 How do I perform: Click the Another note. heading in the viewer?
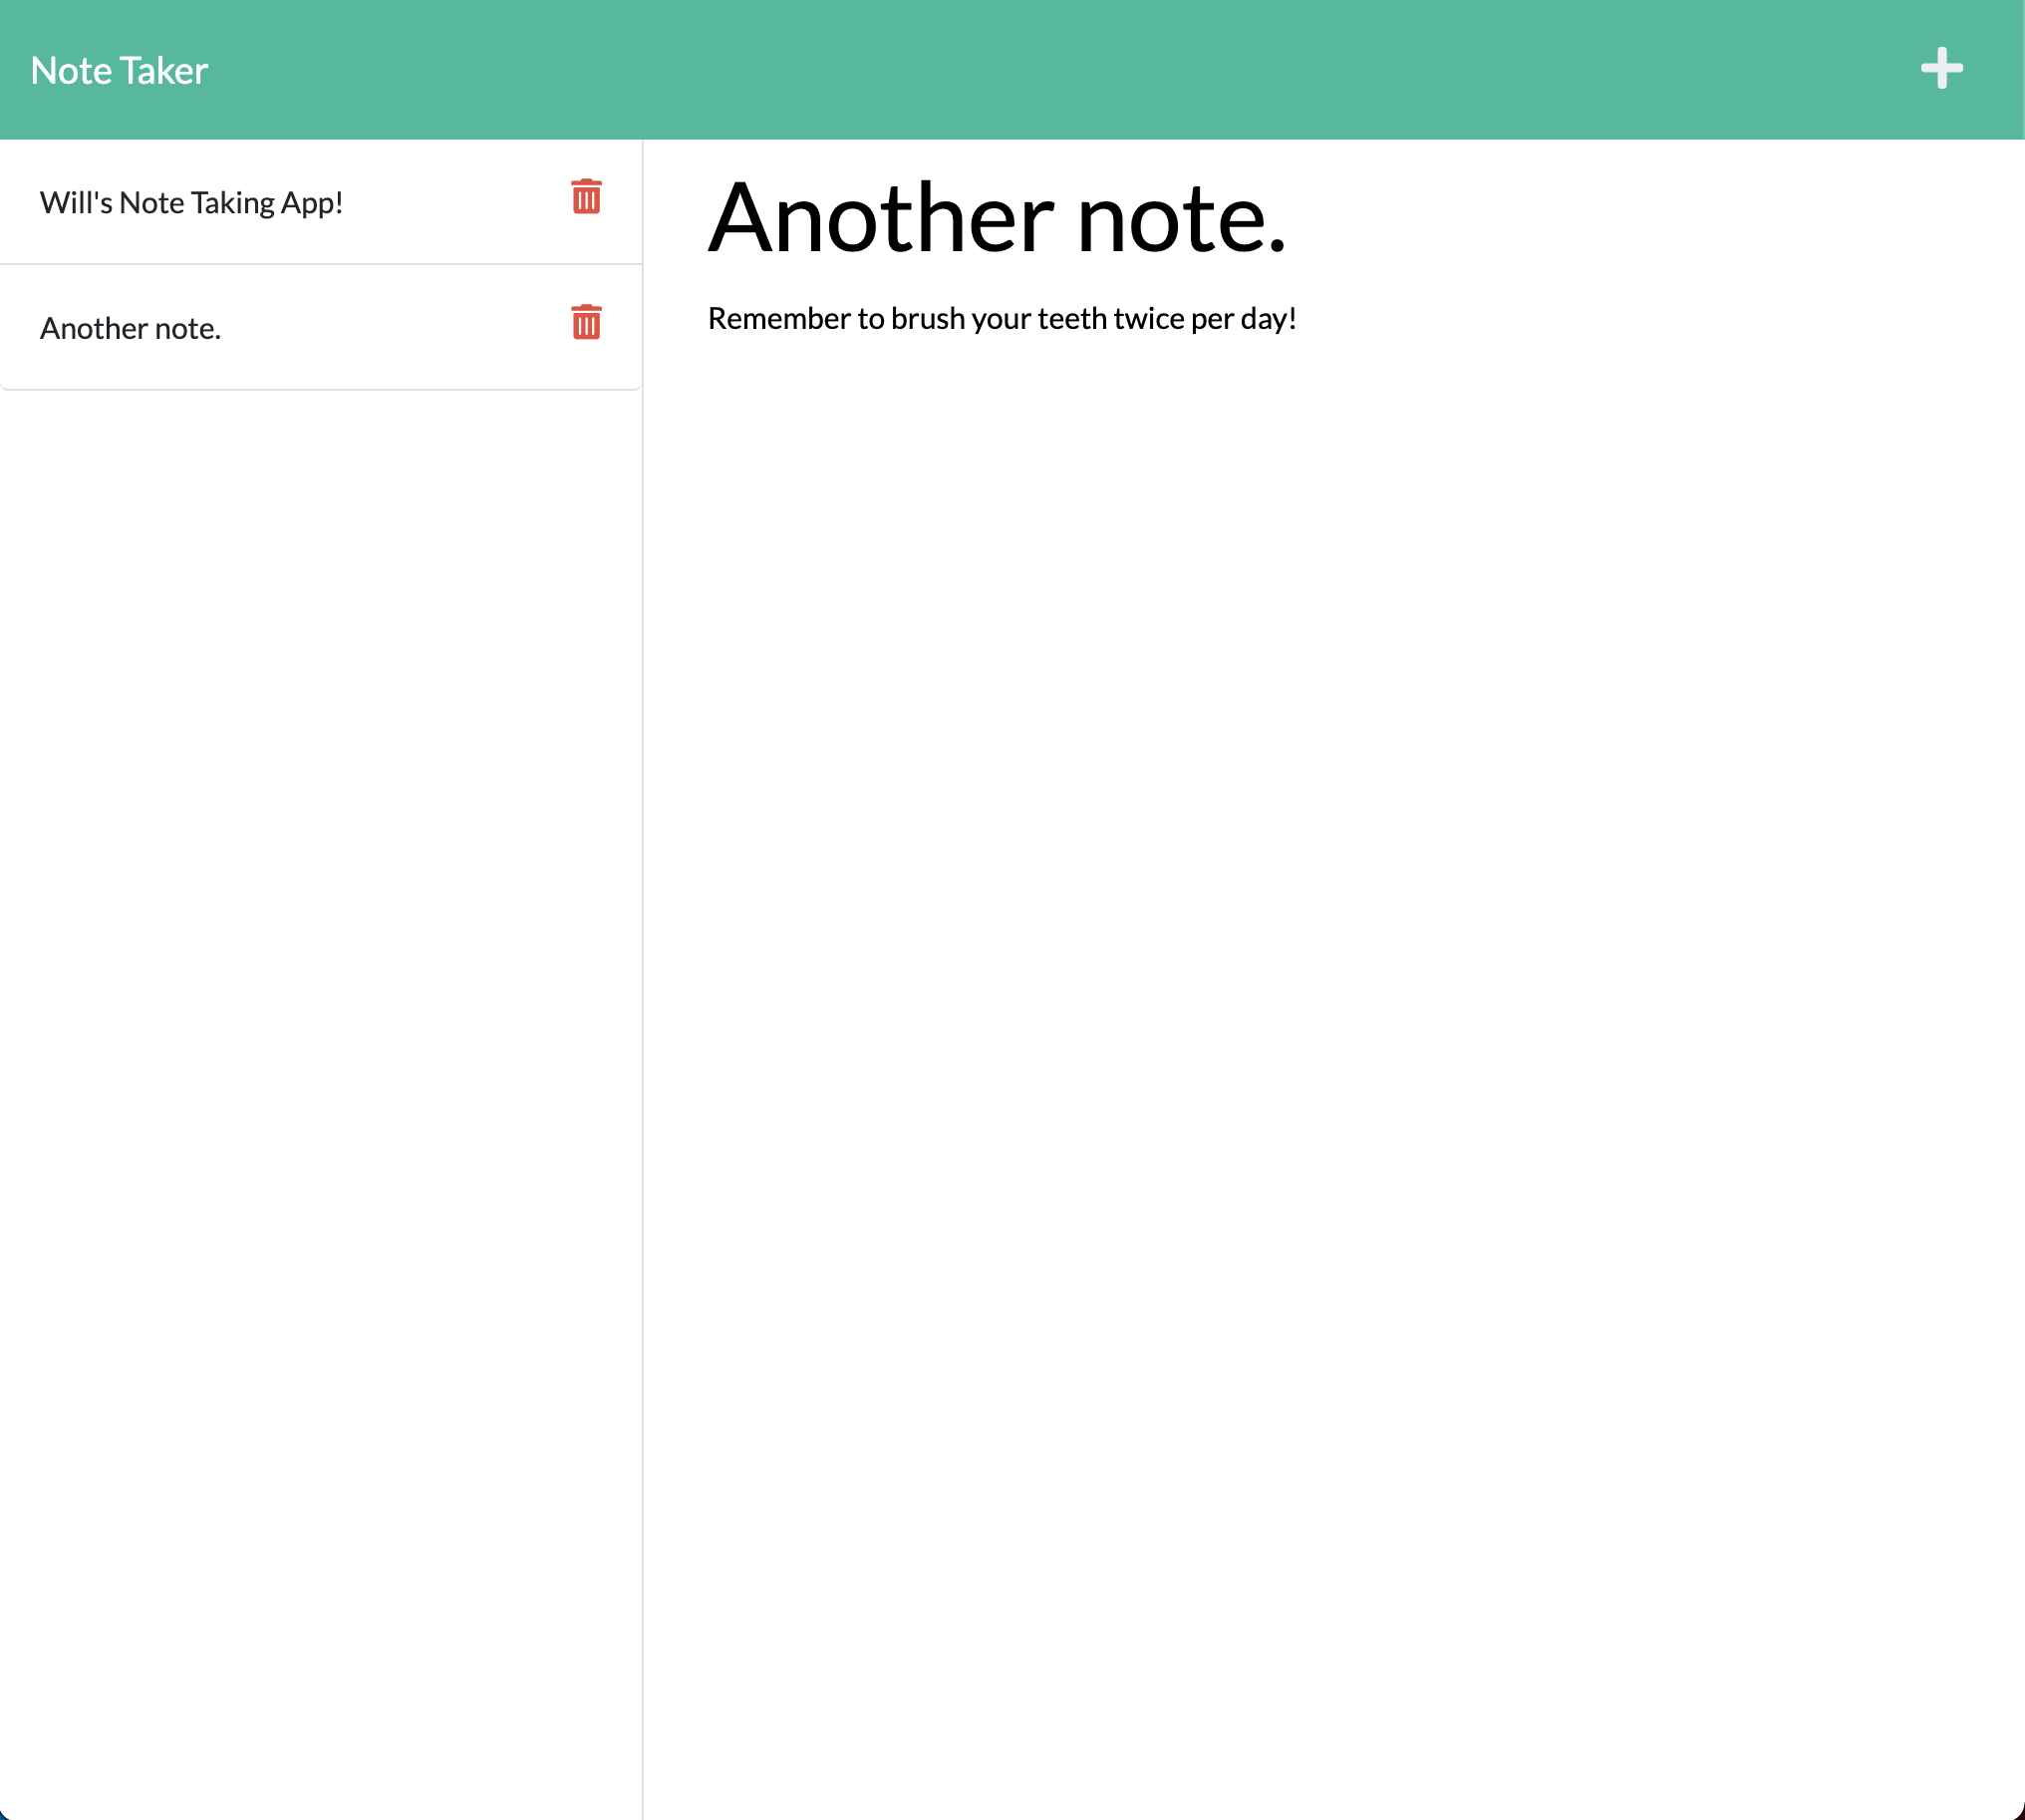point(997,215)
